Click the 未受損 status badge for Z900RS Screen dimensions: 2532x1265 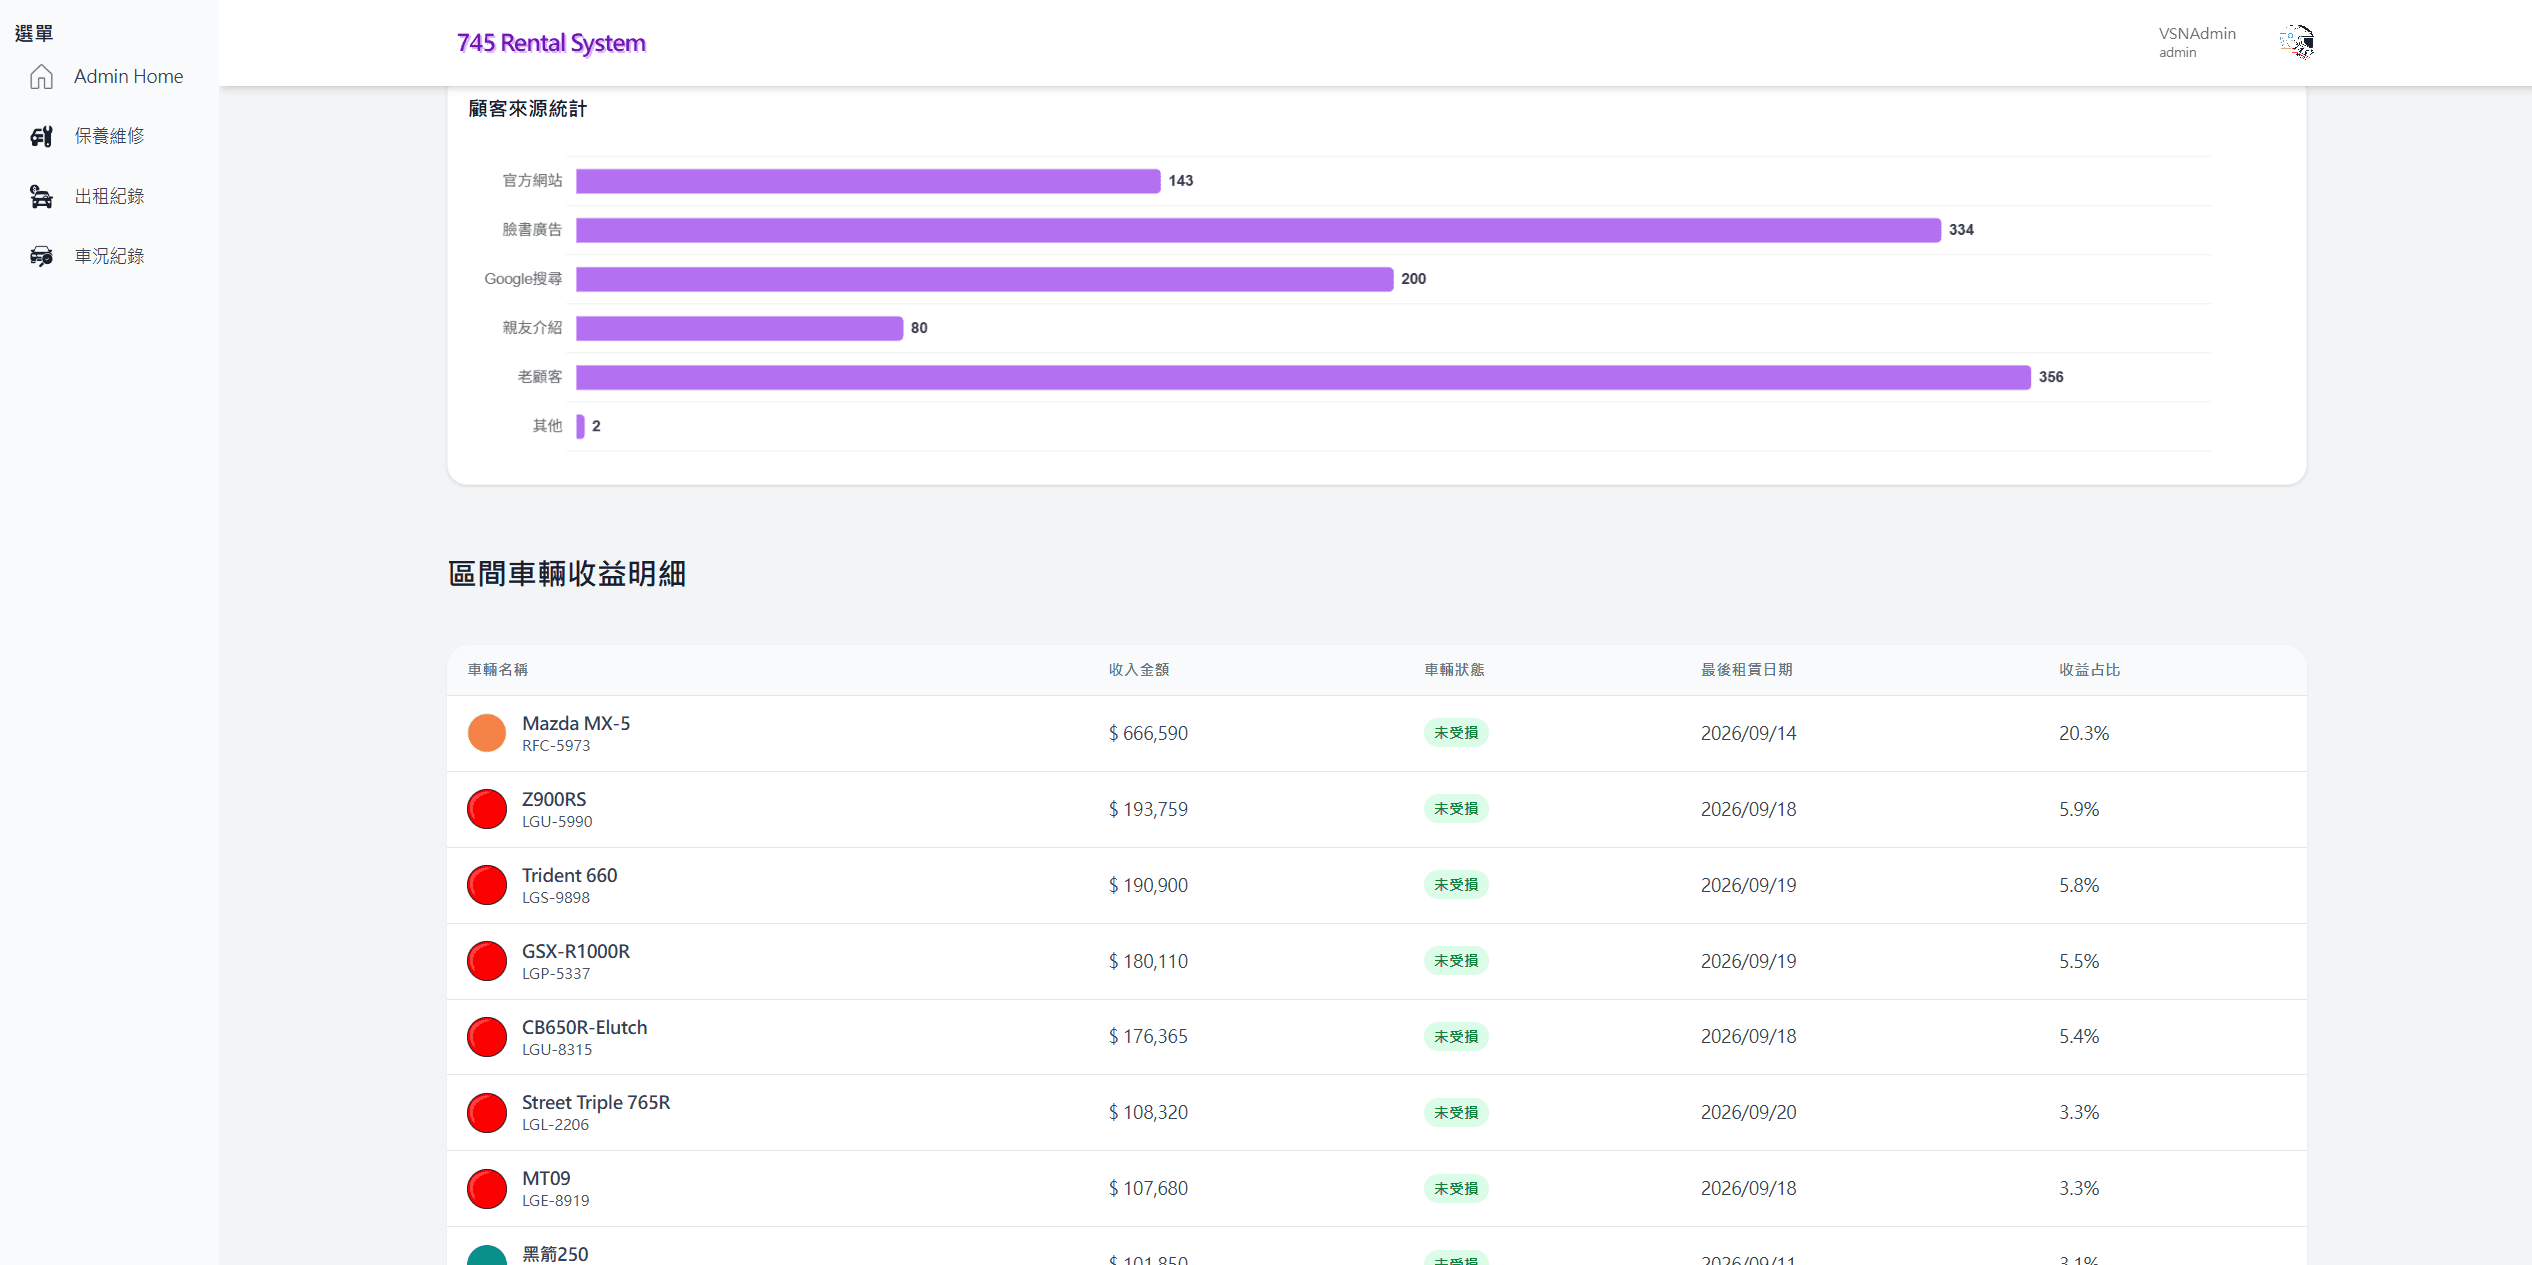[x=1456, y=809]
